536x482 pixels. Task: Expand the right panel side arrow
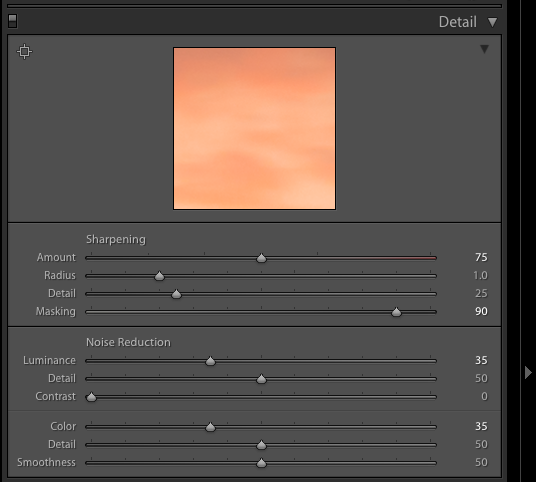(528, 372)
